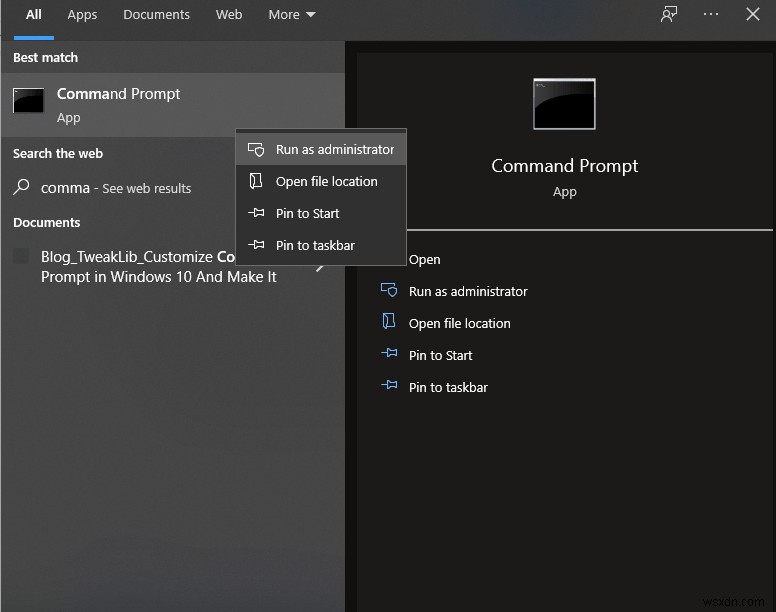Choose Open file location in context menu
This screenshot has height=612, width=776.
[x=321, y=182]
